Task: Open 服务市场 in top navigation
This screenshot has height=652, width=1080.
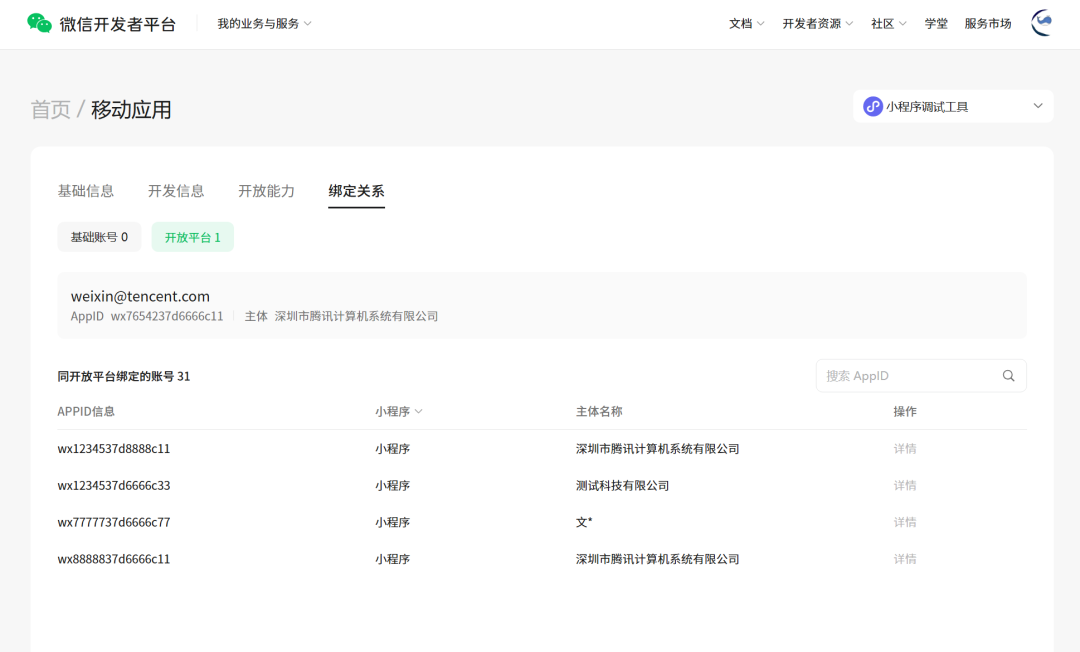Action: pyautogui.click(x=988, y=24)
